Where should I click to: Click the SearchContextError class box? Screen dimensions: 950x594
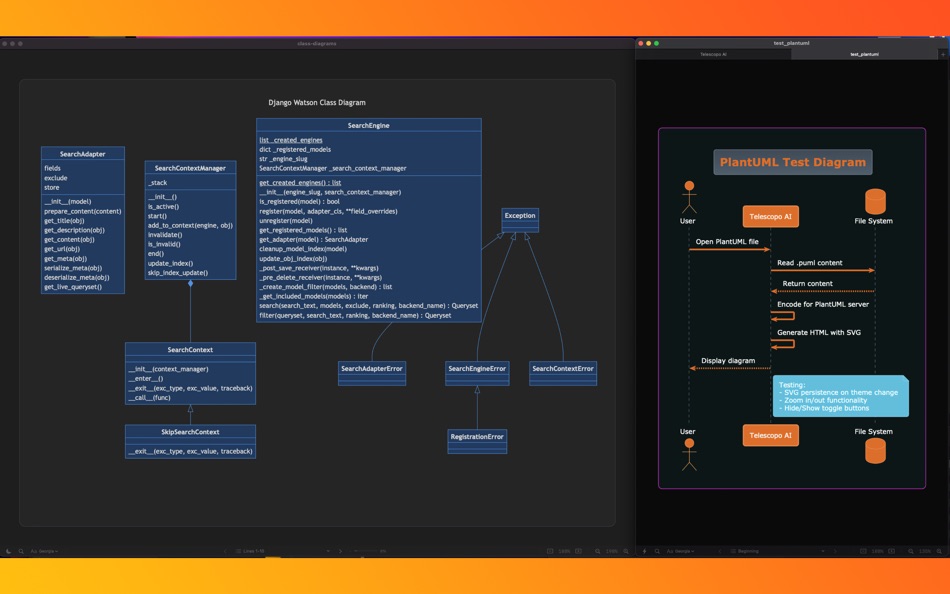point(563,373)
